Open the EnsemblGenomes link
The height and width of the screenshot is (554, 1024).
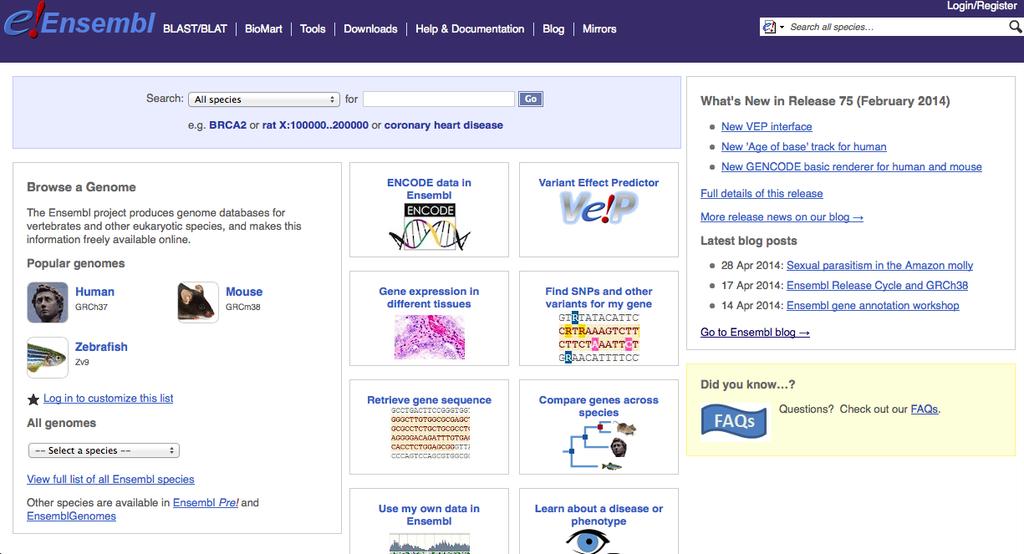[71, 516]
